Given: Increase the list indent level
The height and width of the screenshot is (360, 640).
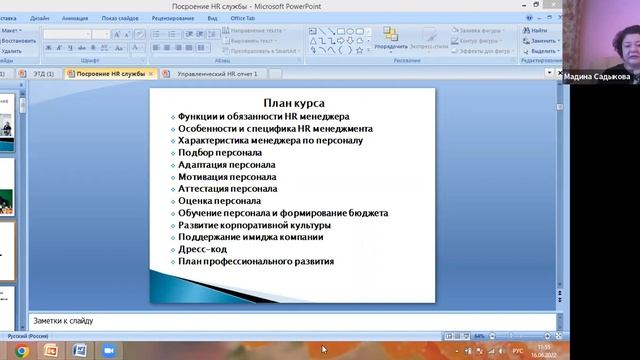Looking at the screenshot, I should (x=200, y=35).
